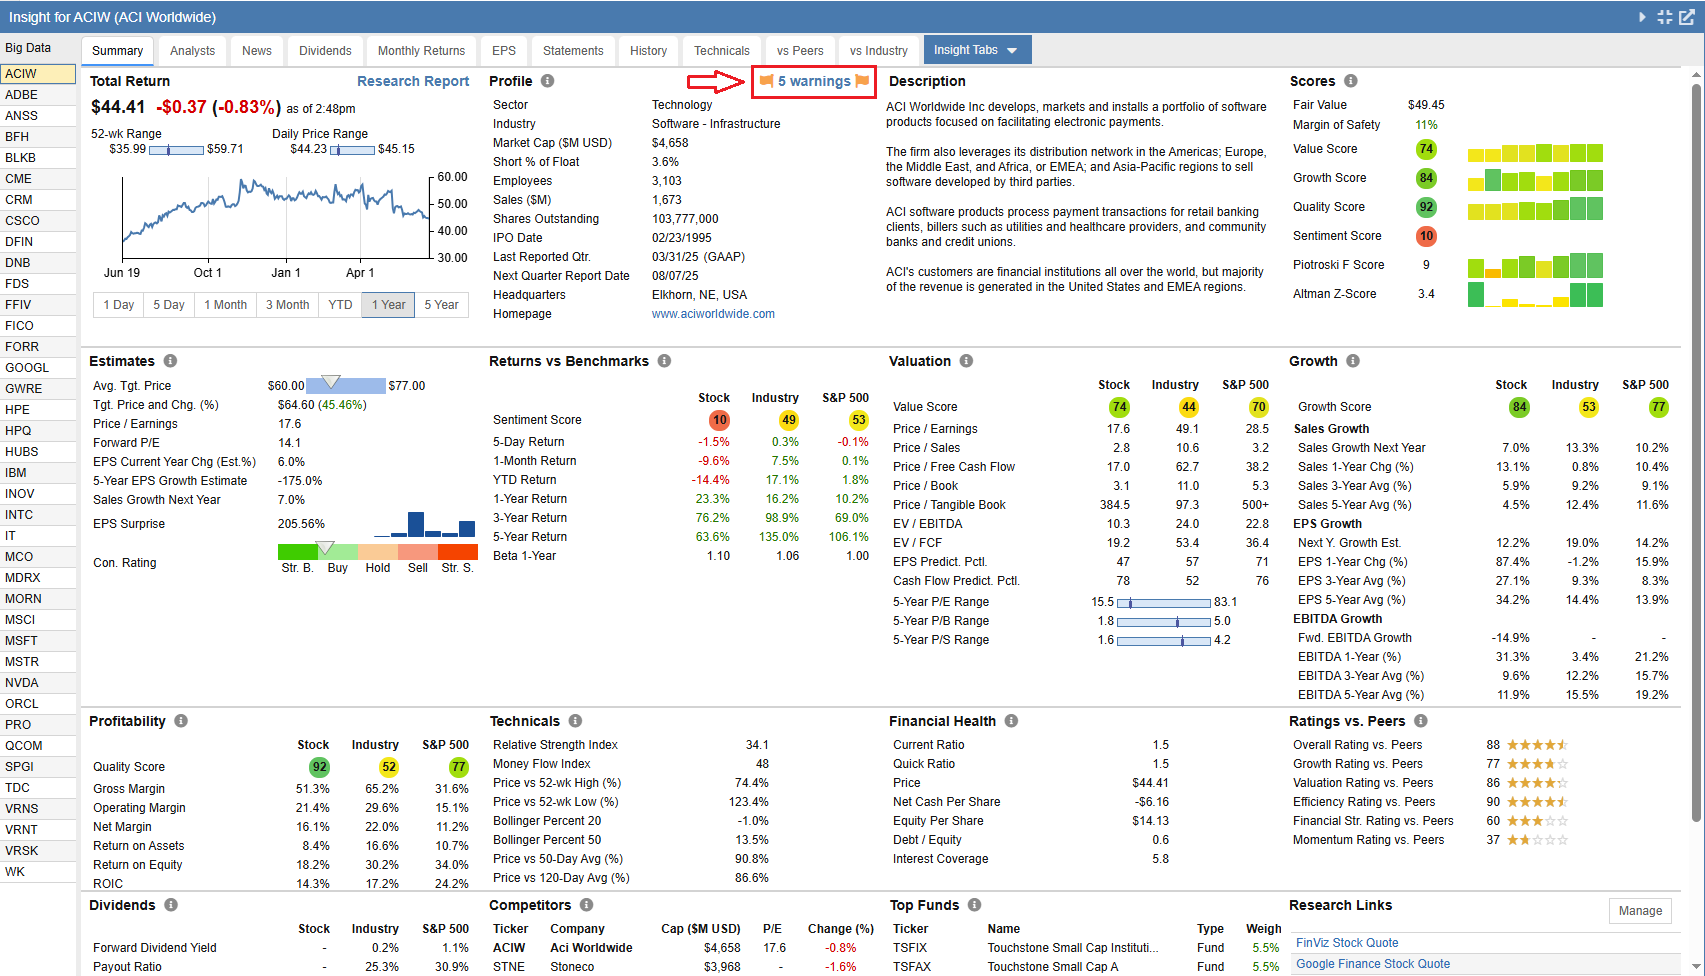Click the 5-Year P/E Range bar
The image size is (1705, 976).
[1164, 603]
